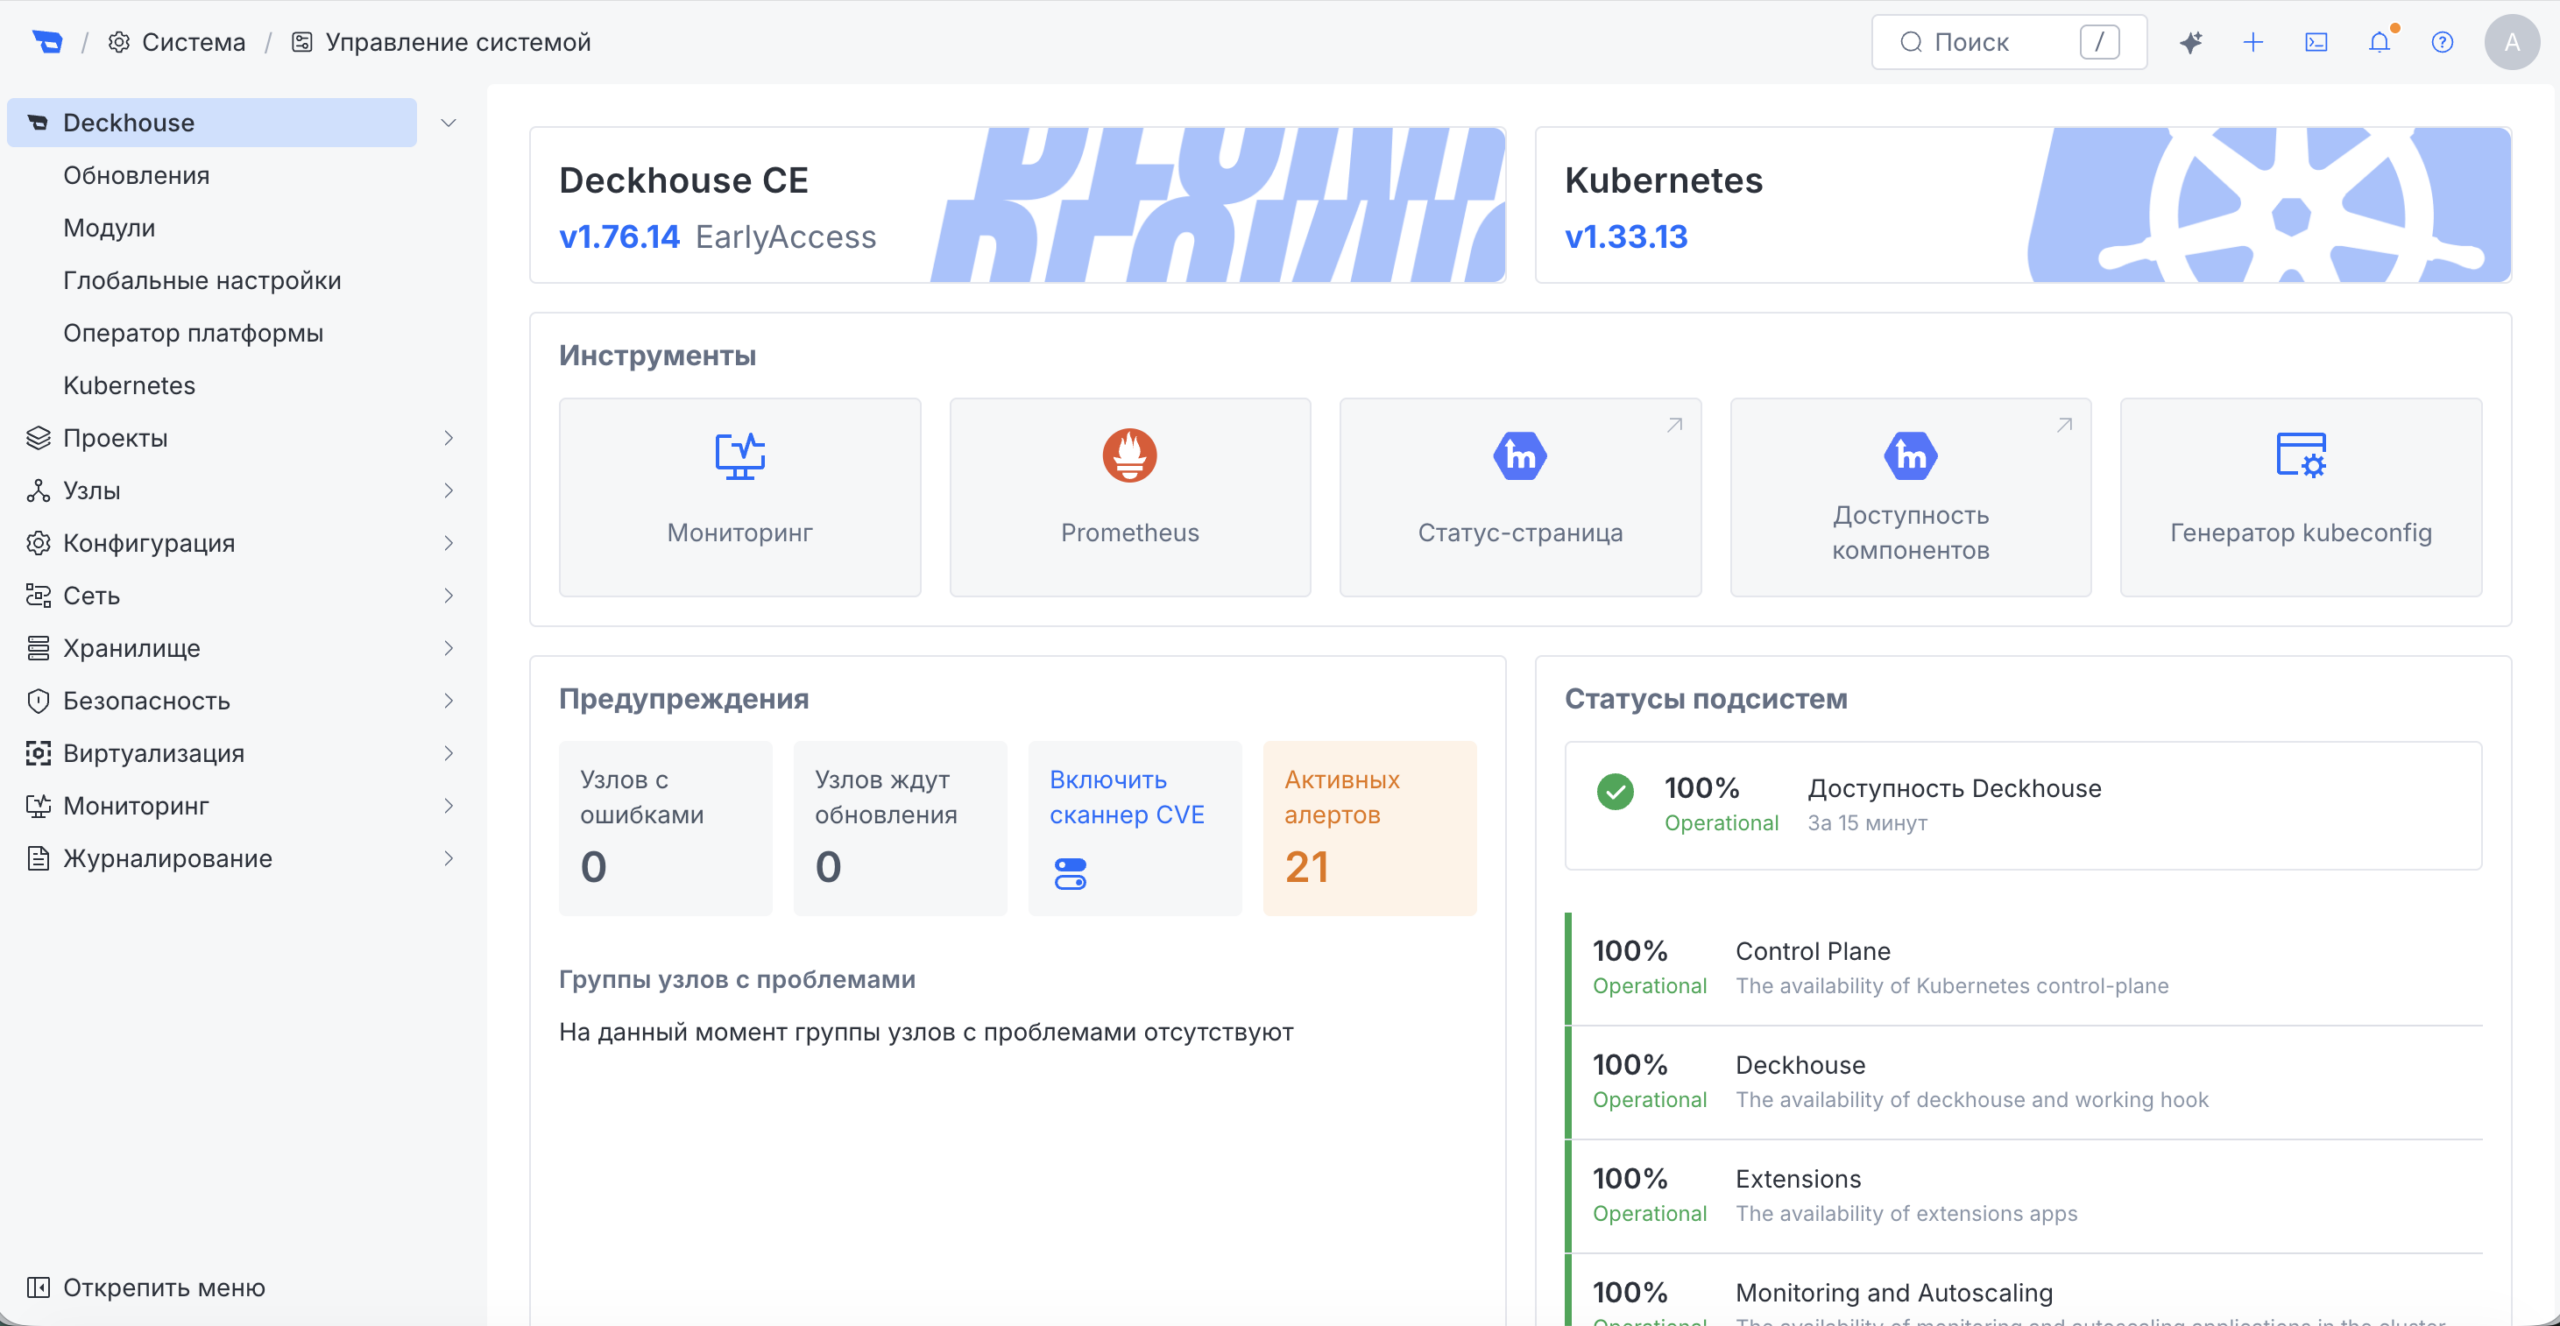Viewport: 2560px width, 1326px height.
Task: Open the AI assistant sparkle icon
Action: [x=2190, y=42]
